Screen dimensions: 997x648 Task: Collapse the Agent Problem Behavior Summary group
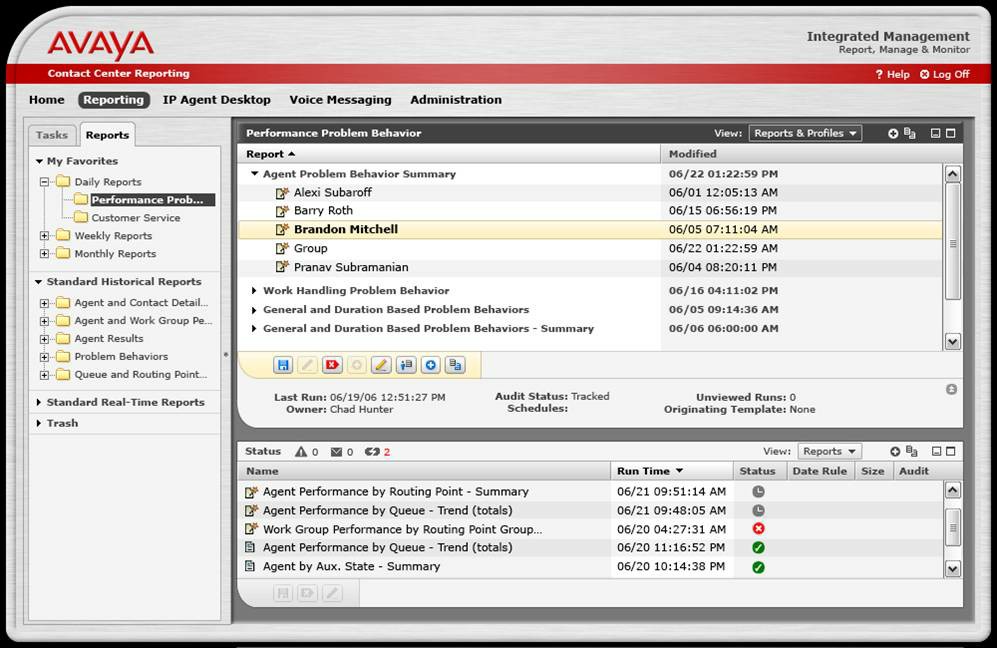coord(254,174)
